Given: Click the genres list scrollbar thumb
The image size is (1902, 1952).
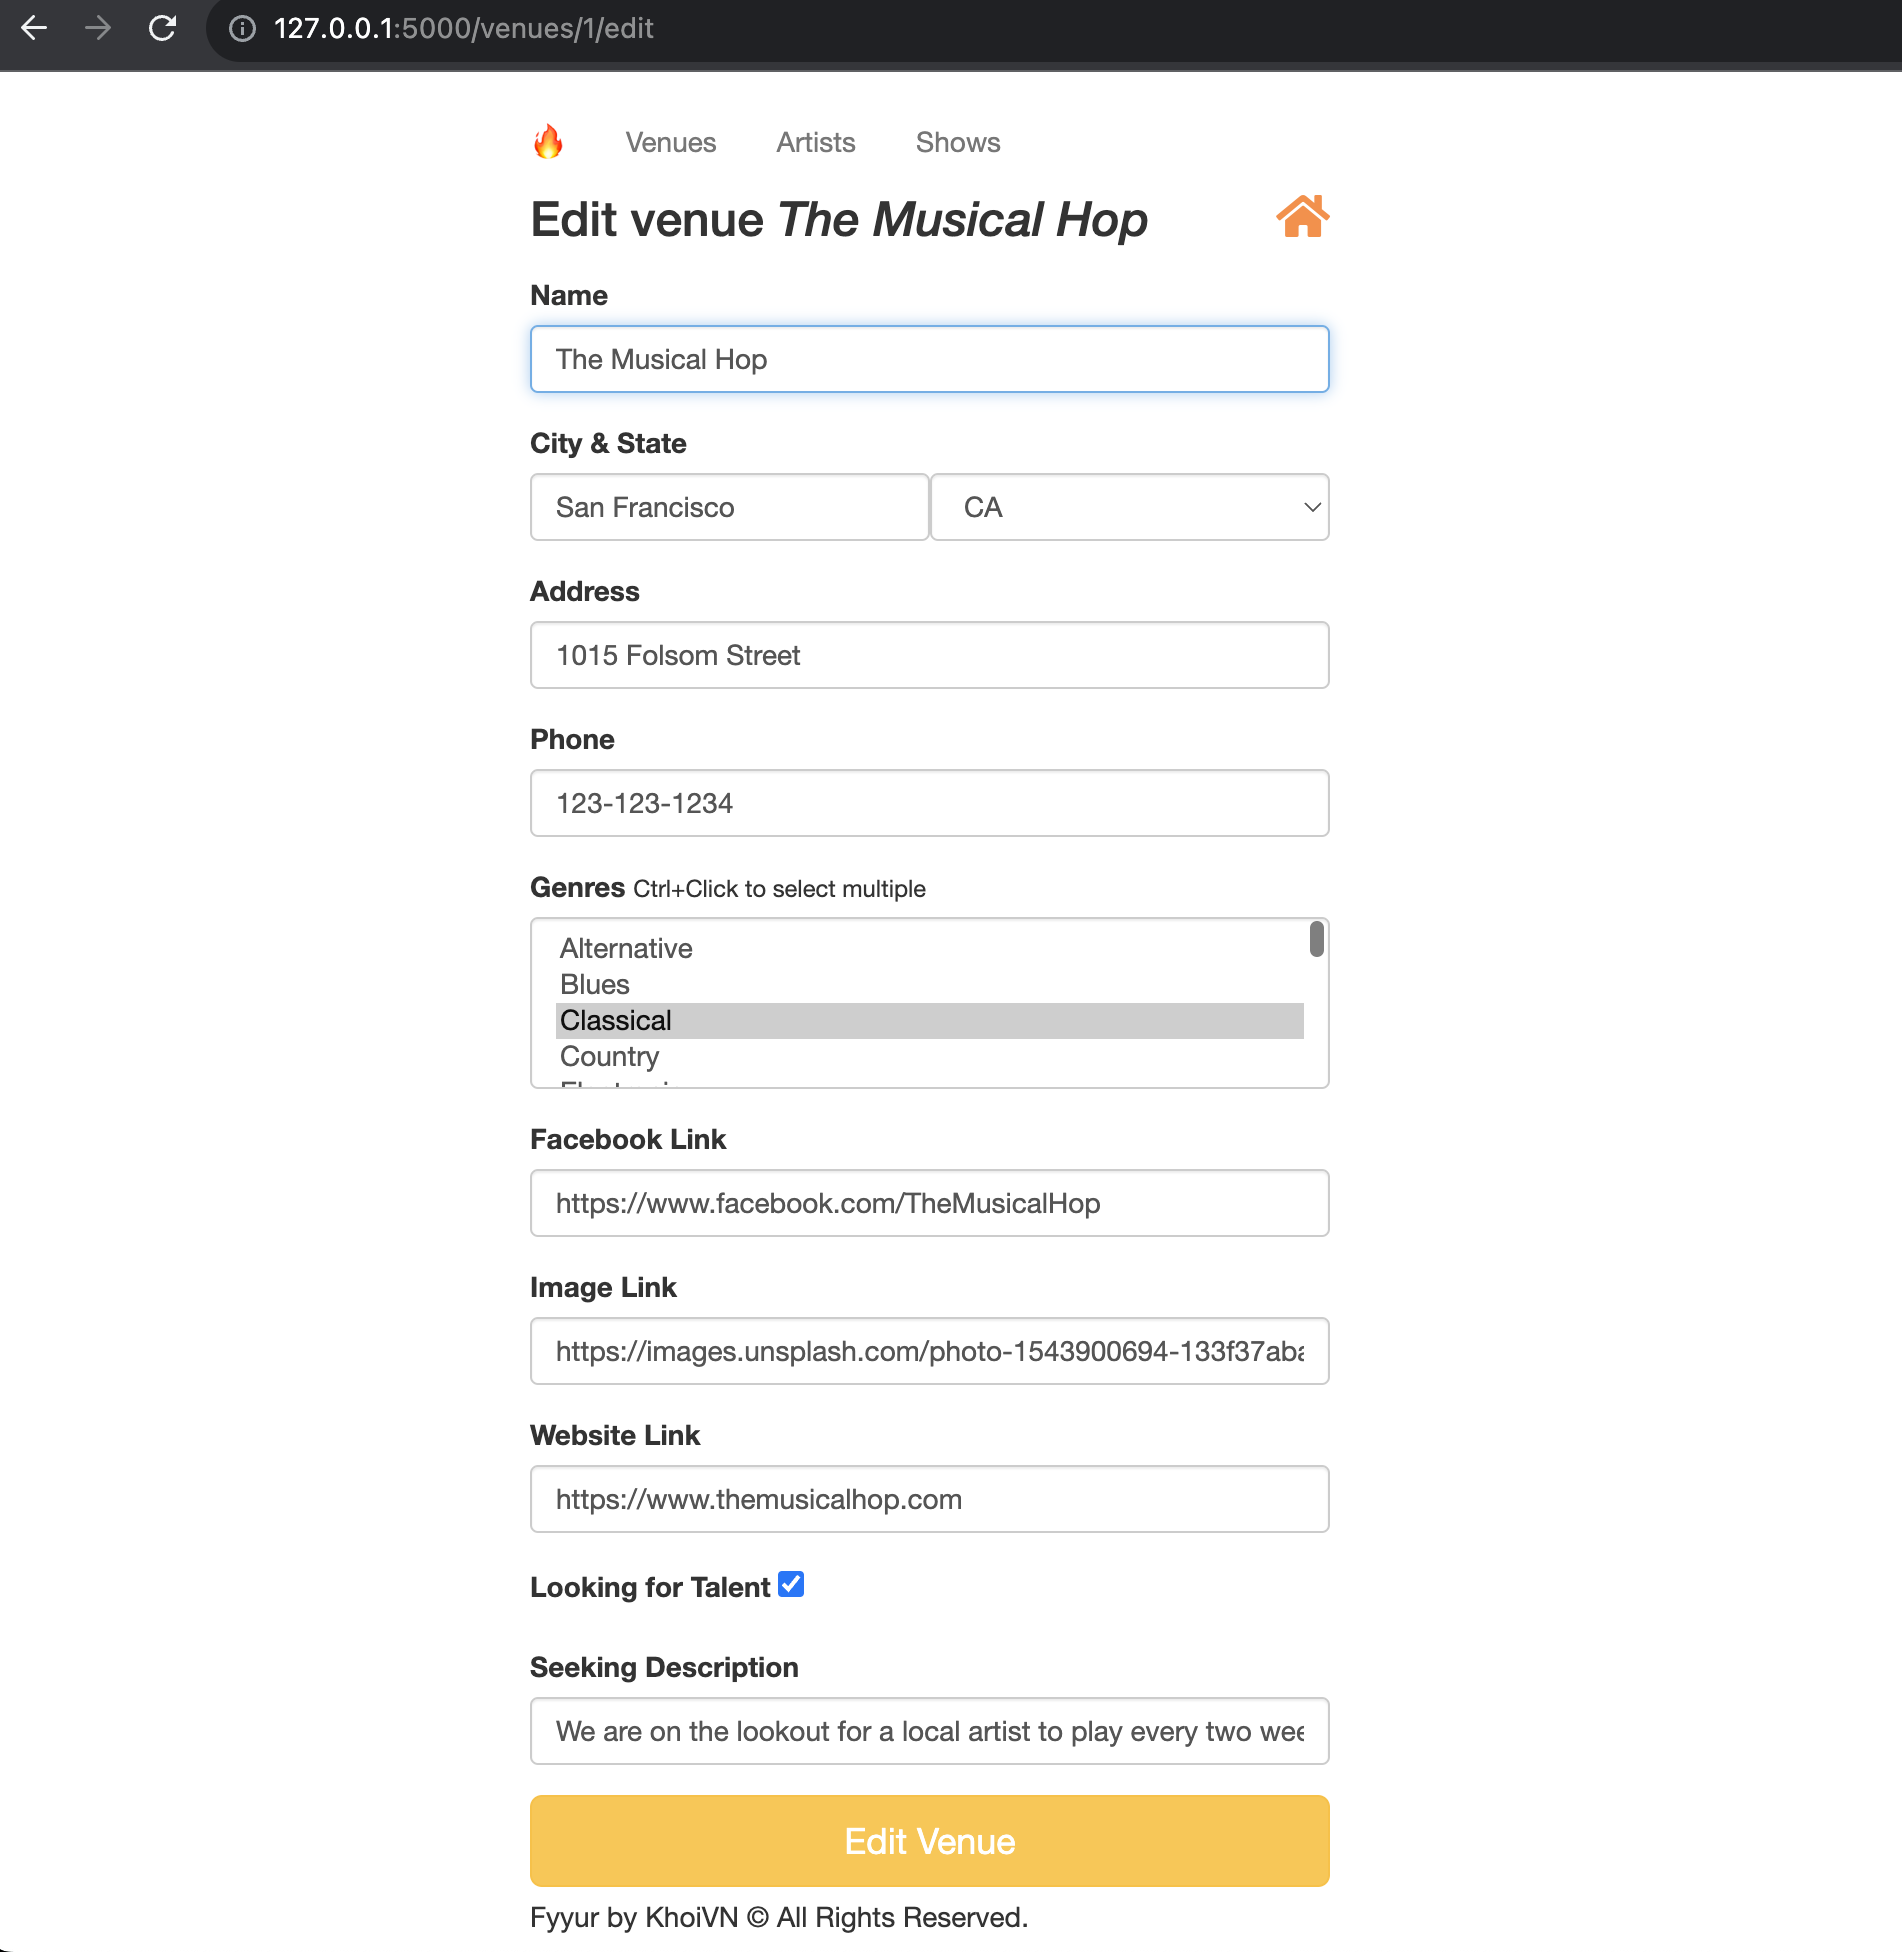Looking at the screenshot, I should (1317, 939).
